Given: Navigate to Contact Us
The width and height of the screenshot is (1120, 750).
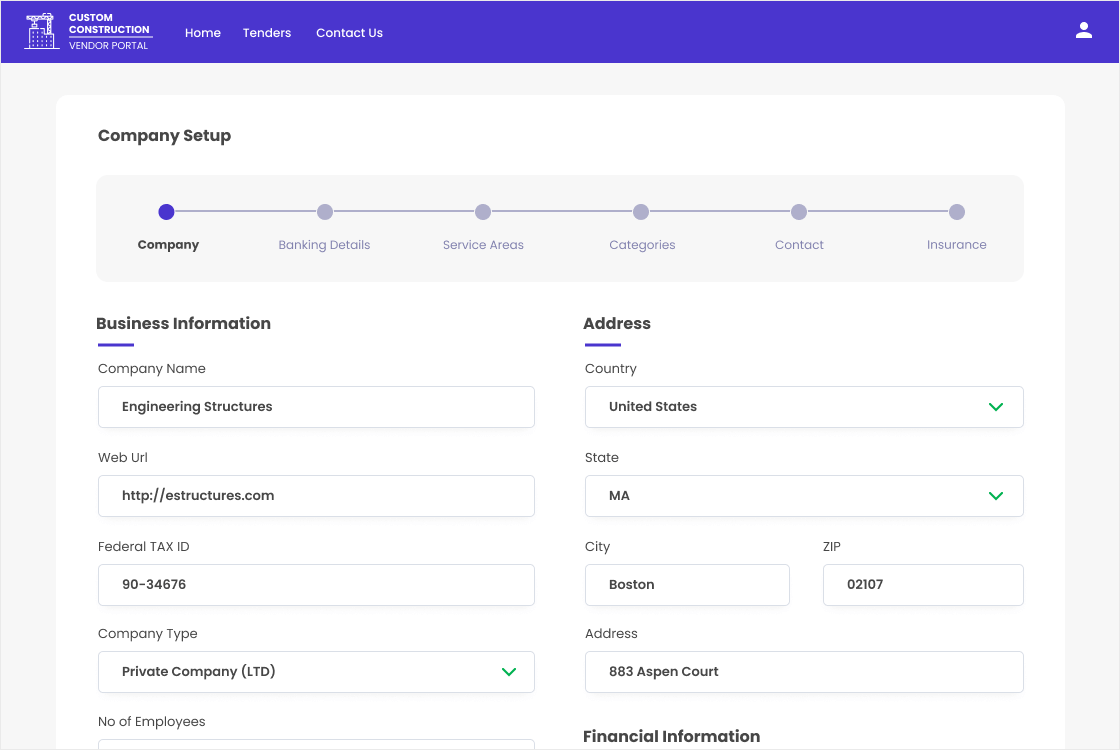Looking at the screenshot, I should [x=349, y=33].
